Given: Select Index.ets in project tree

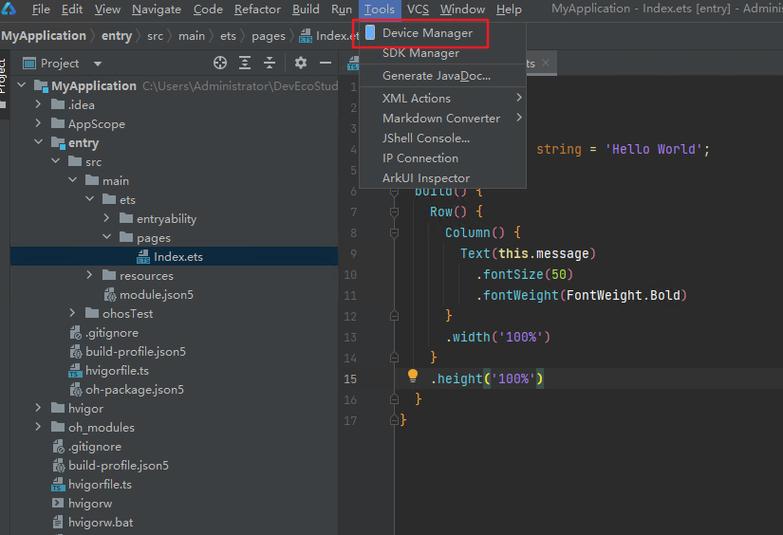Looking at the screenshot, I should (x=174, y=256).
